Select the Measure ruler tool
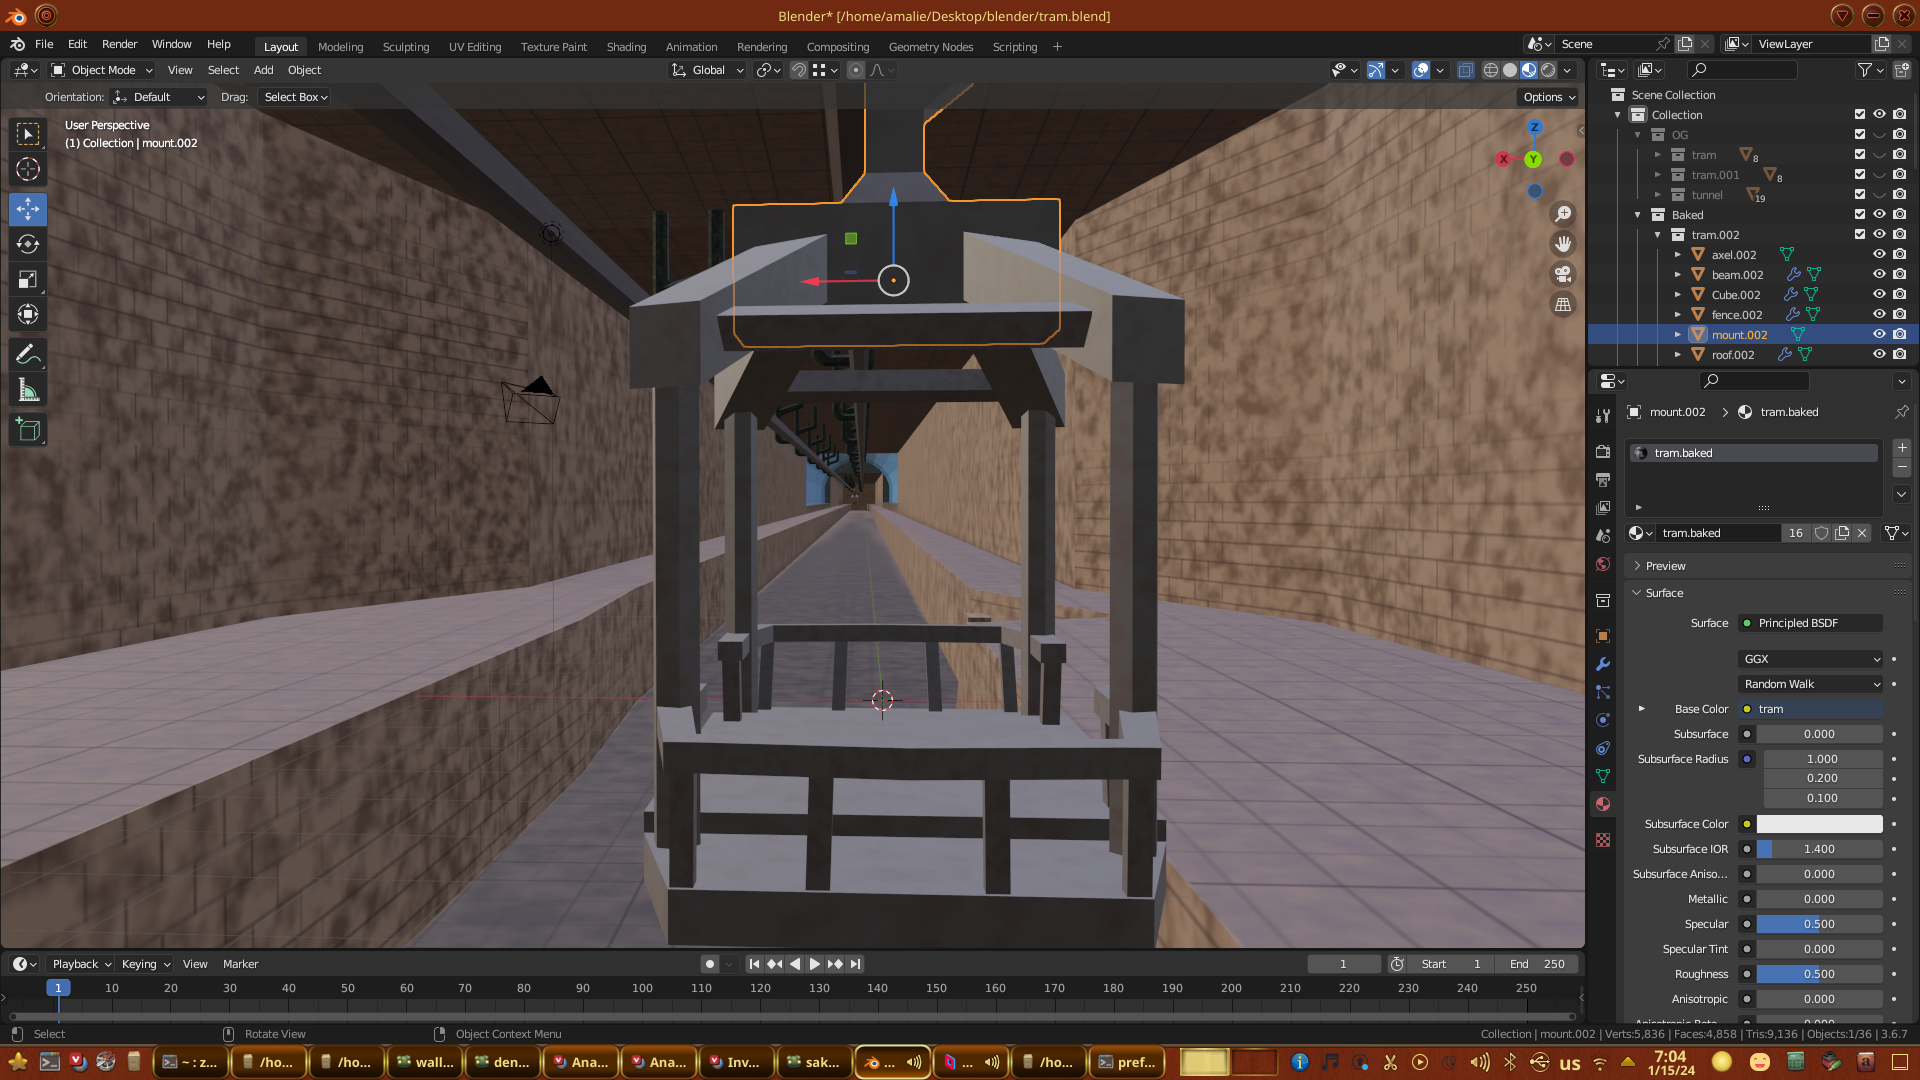This screenshot has height=1080, width=1920. 28,391
